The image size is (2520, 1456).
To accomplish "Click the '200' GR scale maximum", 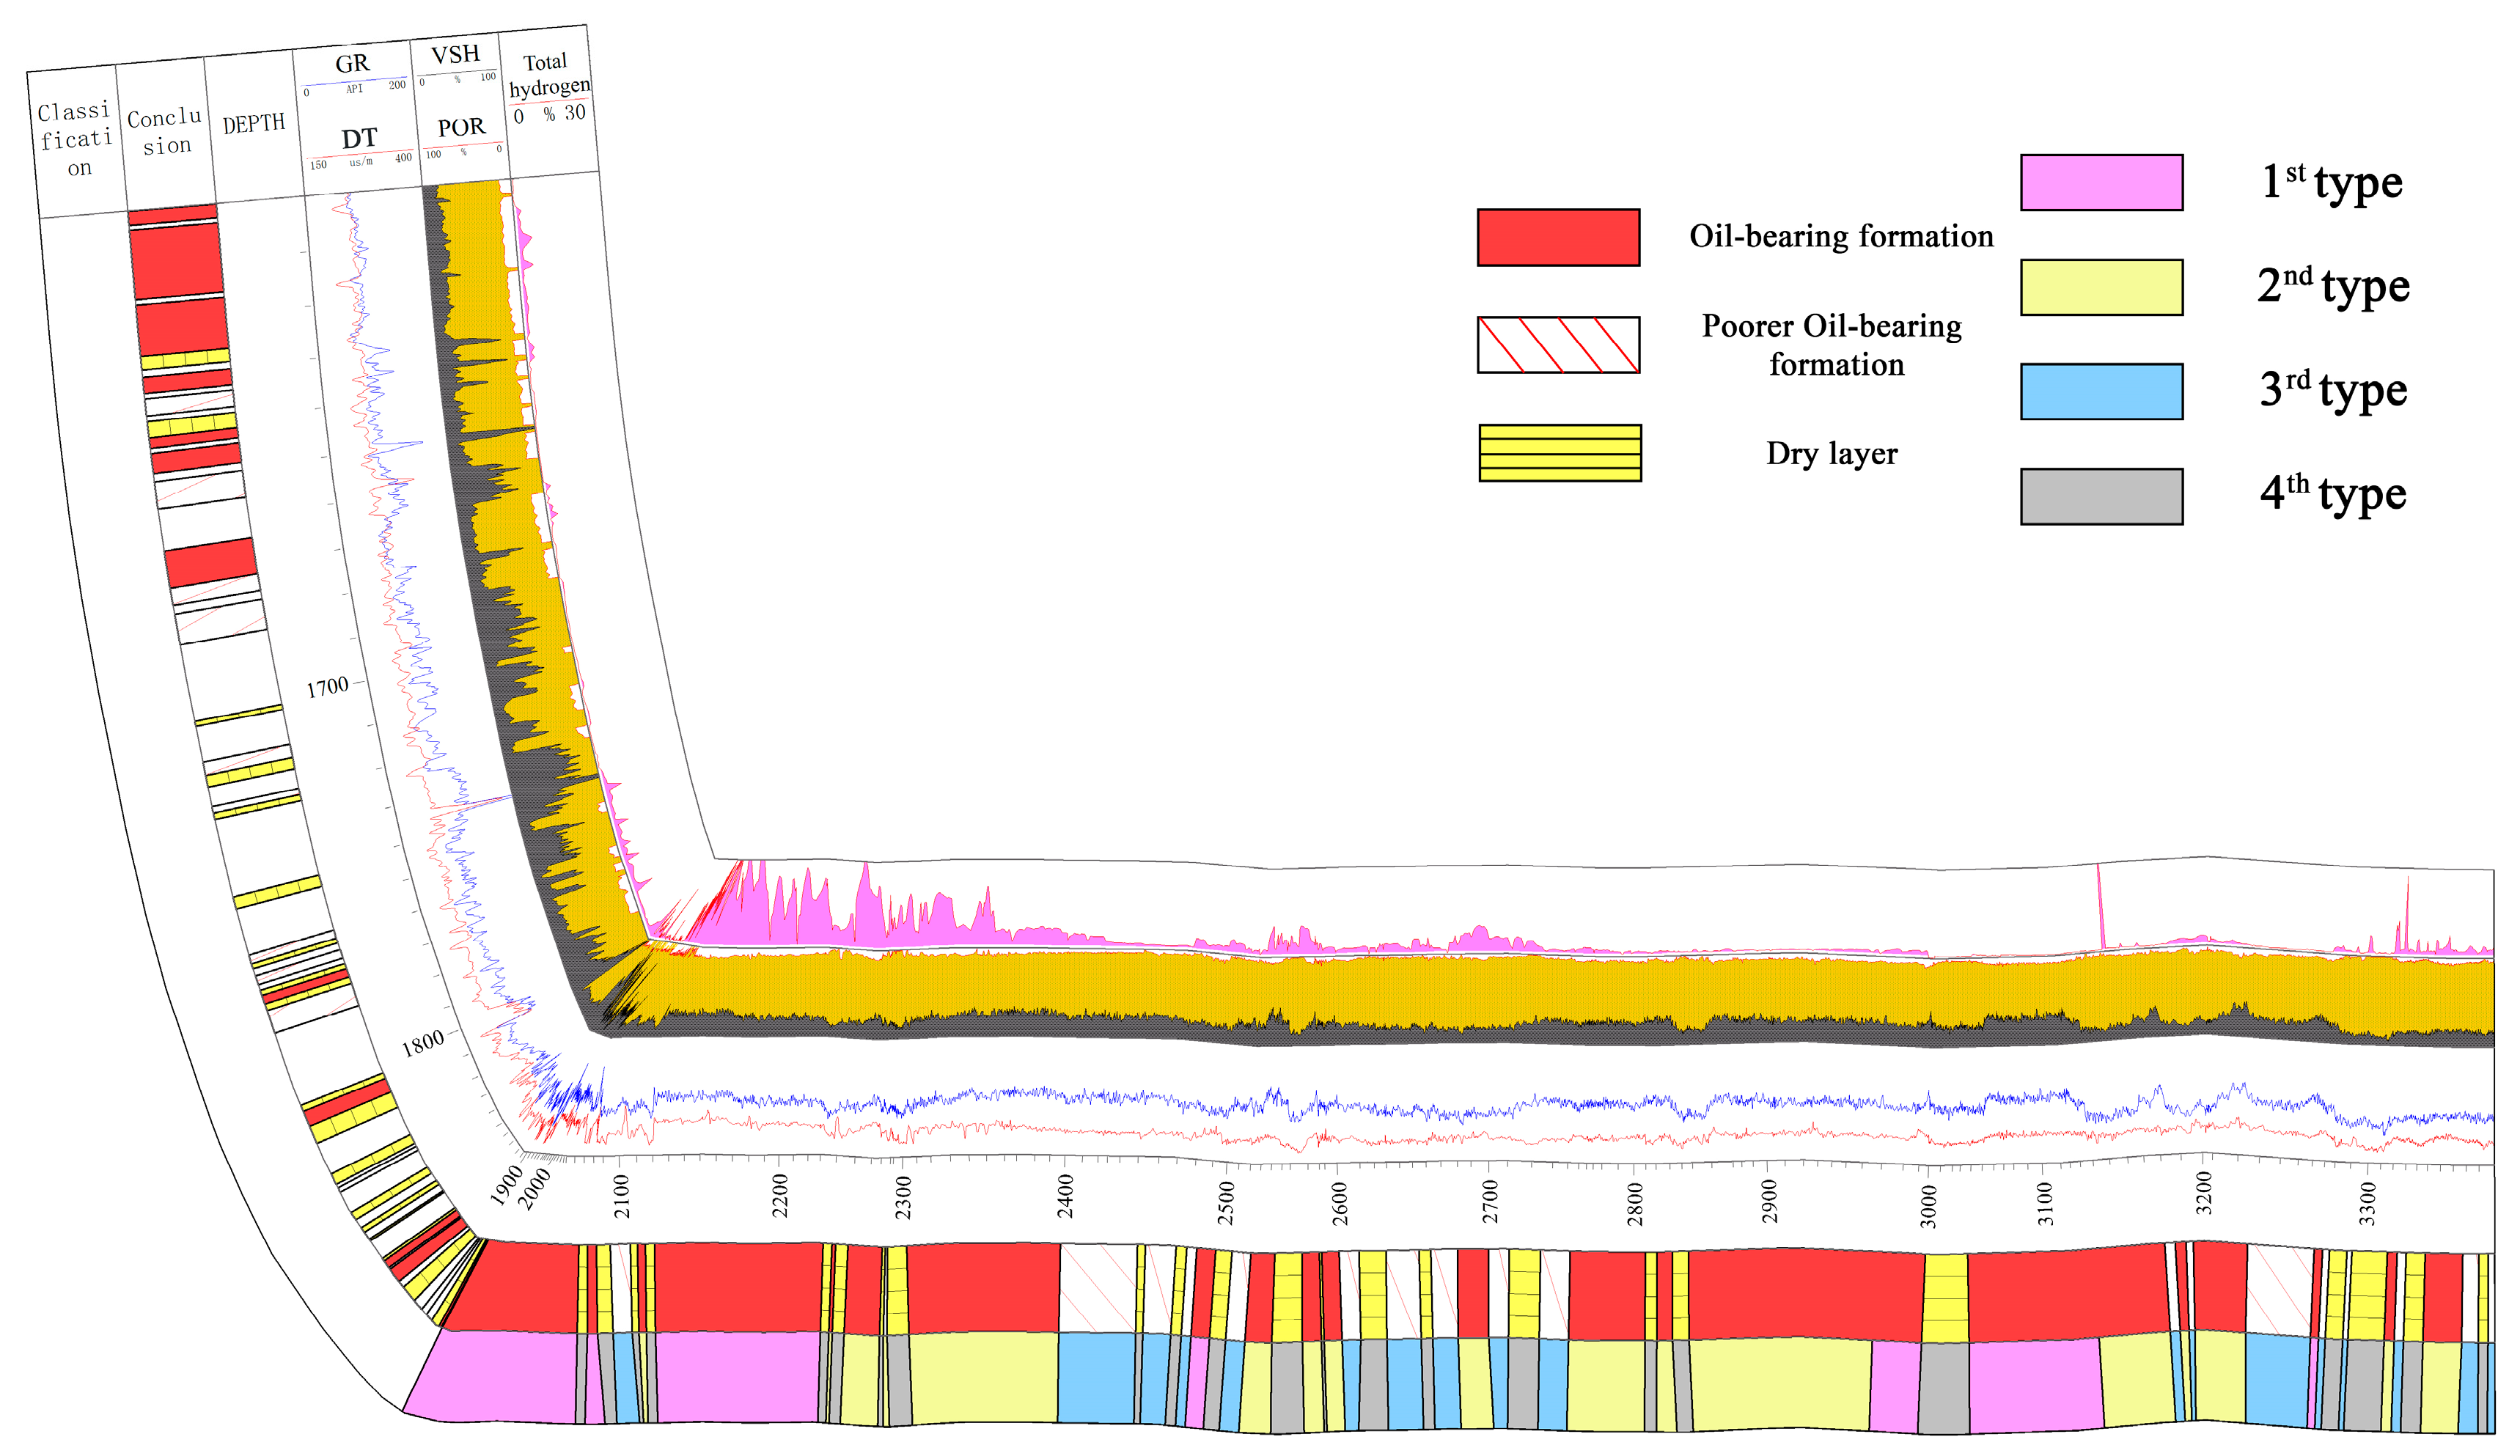I will click(x=397, y=85).
